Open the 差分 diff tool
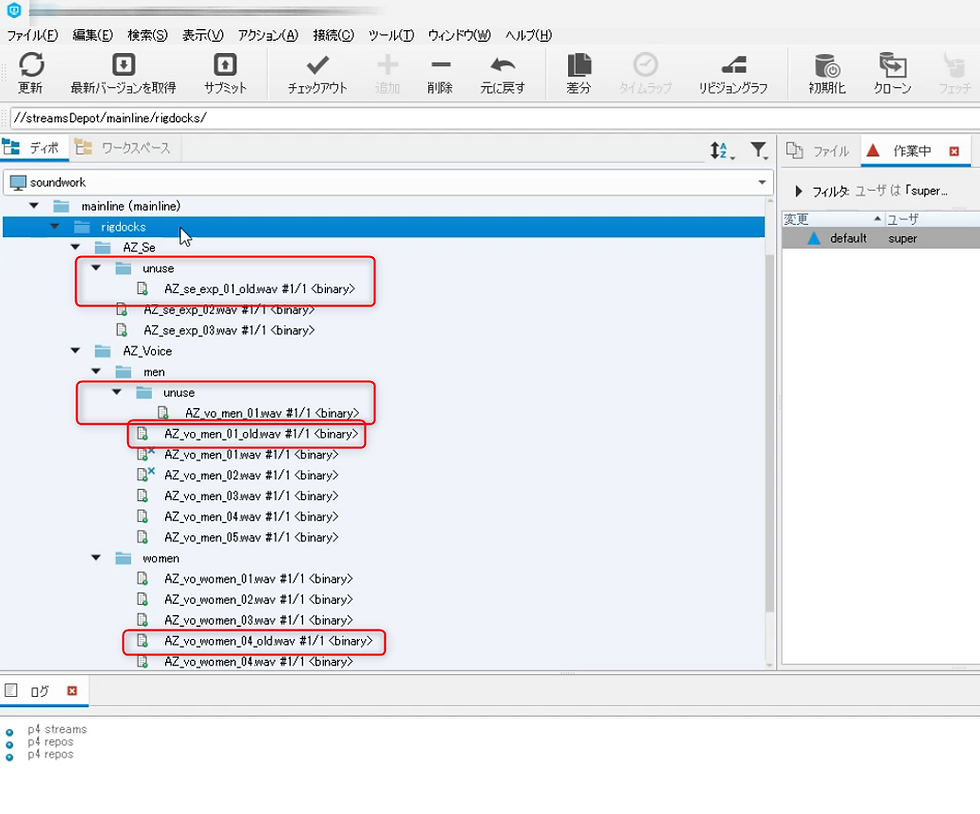980x814 pixels. (x=579, y=64)
